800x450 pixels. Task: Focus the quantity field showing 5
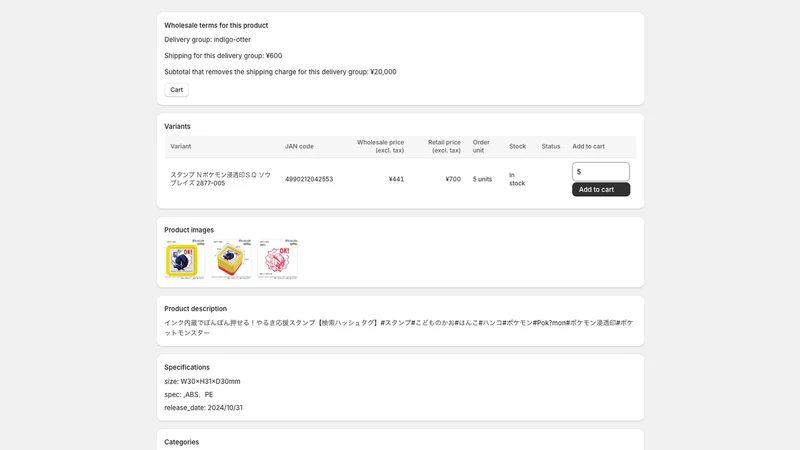tap(601, 171)
